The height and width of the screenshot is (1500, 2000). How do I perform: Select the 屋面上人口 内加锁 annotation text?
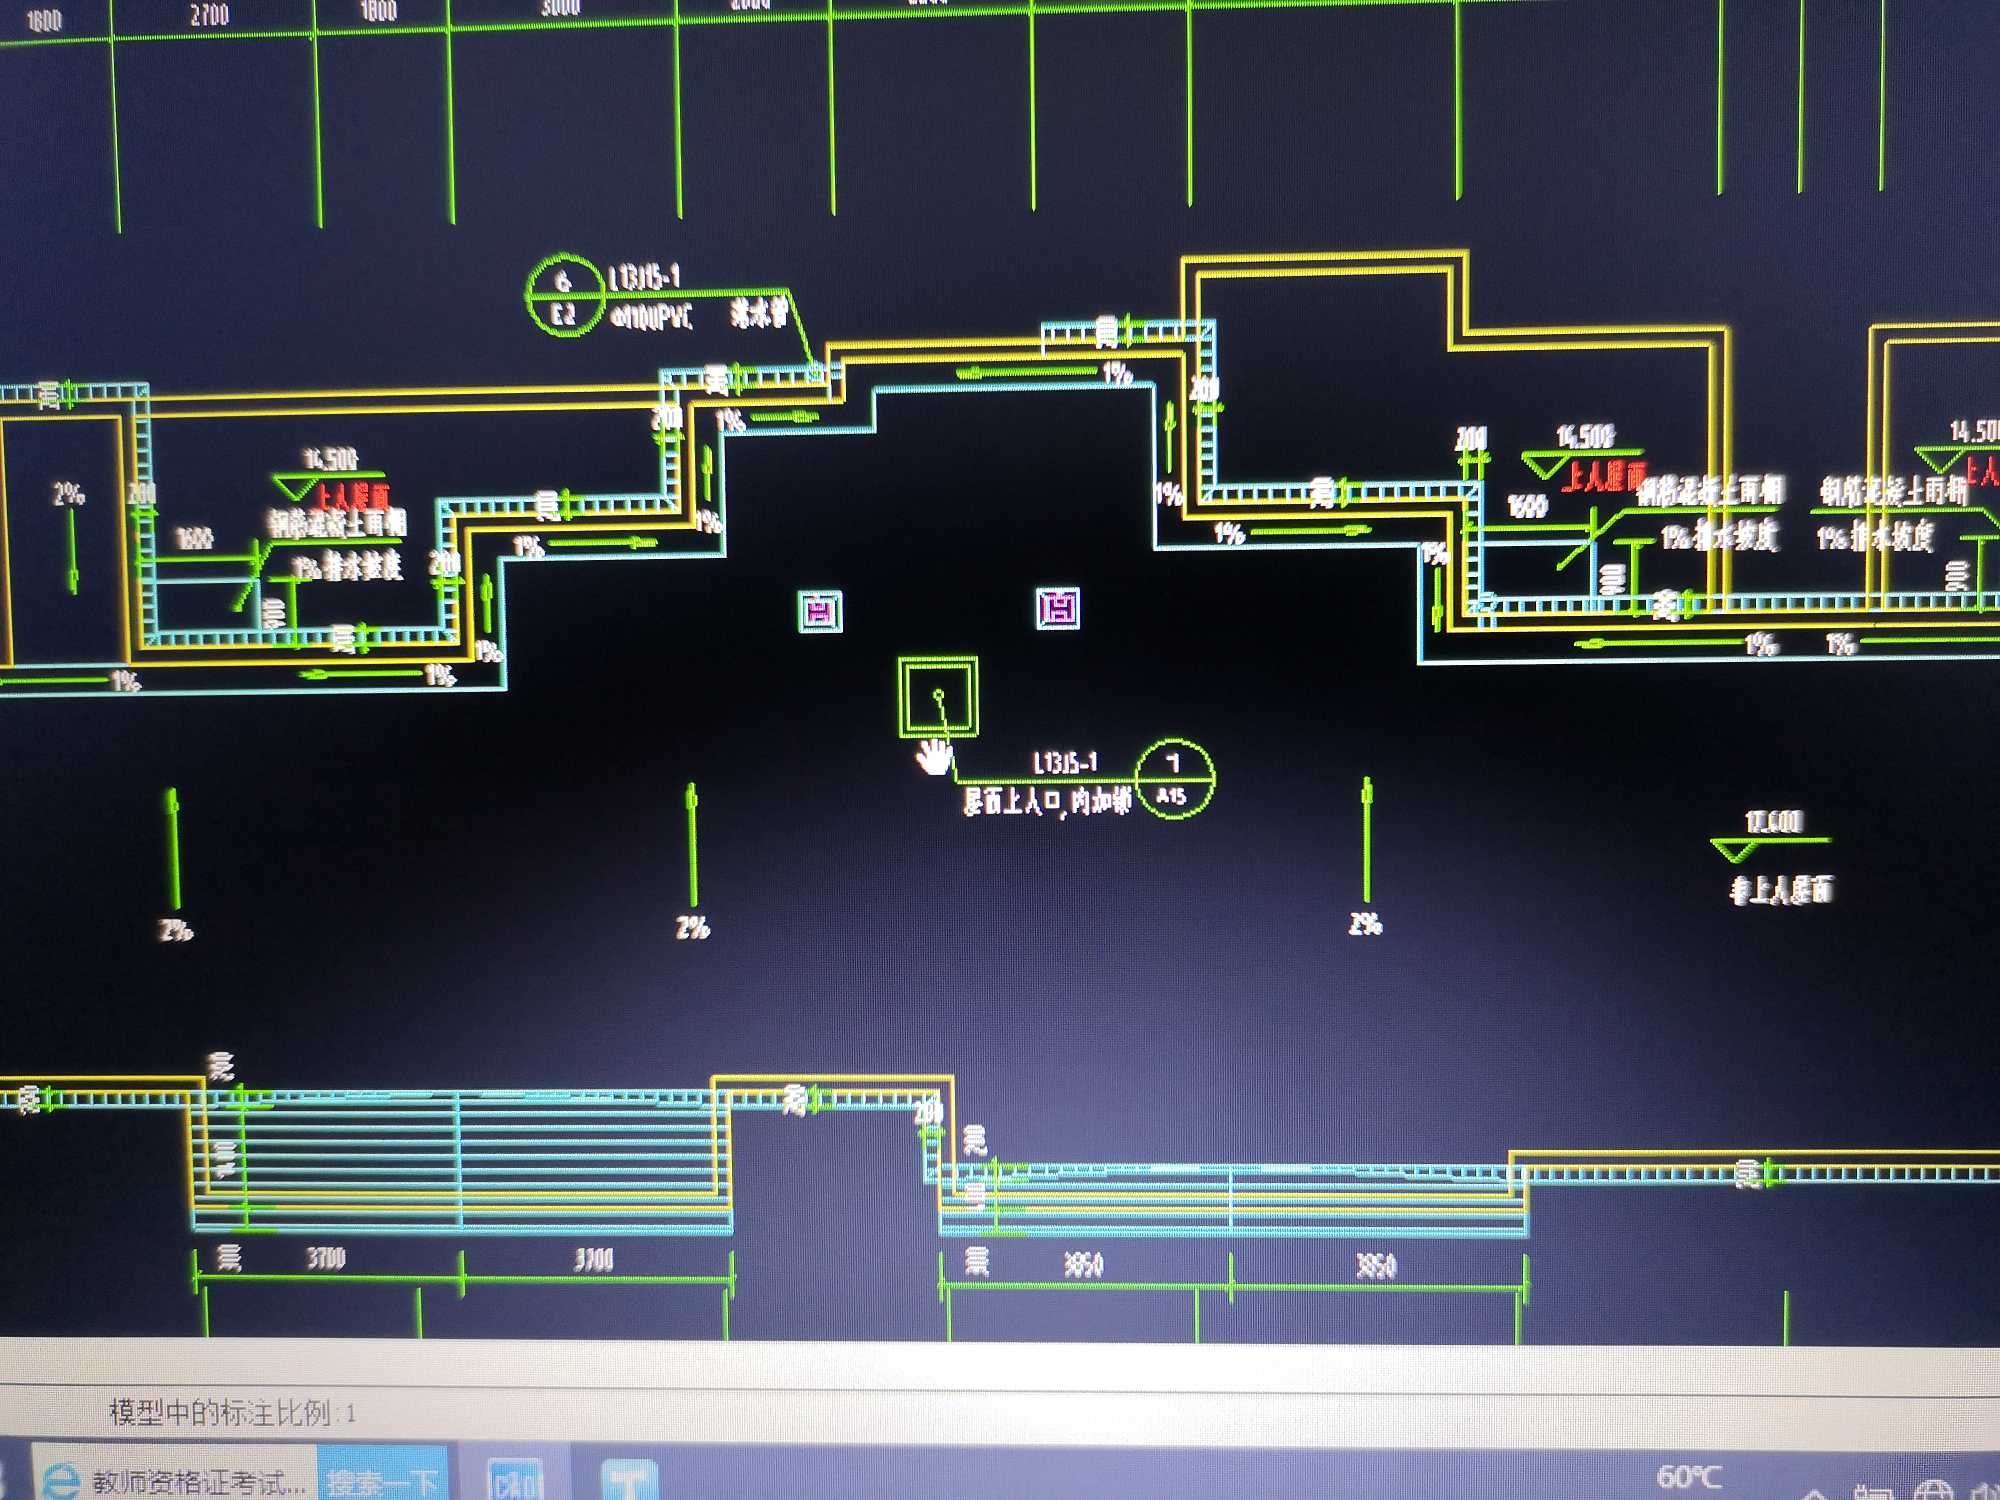(1047, 801)
